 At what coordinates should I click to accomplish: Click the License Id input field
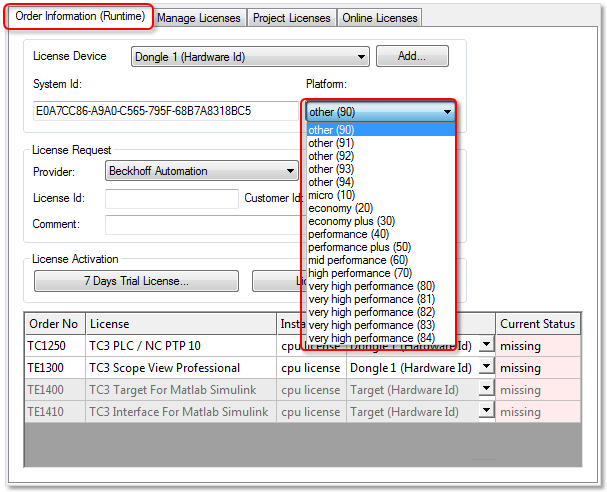click(x=172, y=199)
